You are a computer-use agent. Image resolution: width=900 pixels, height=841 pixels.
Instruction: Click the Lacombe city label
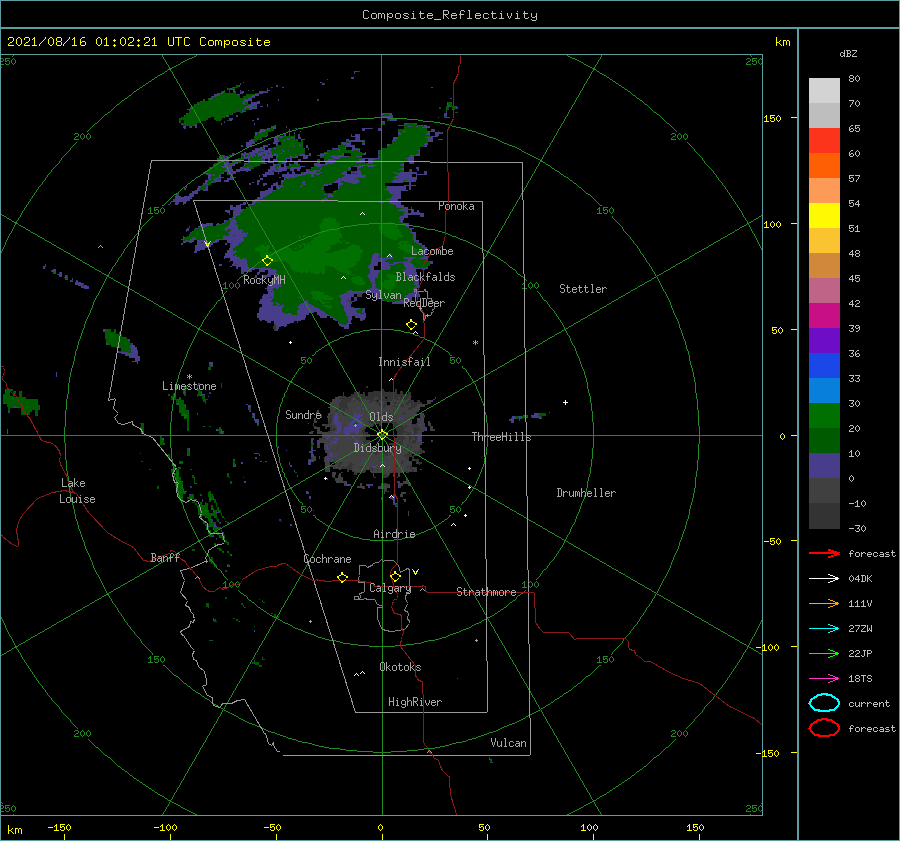tap(432, 251)
